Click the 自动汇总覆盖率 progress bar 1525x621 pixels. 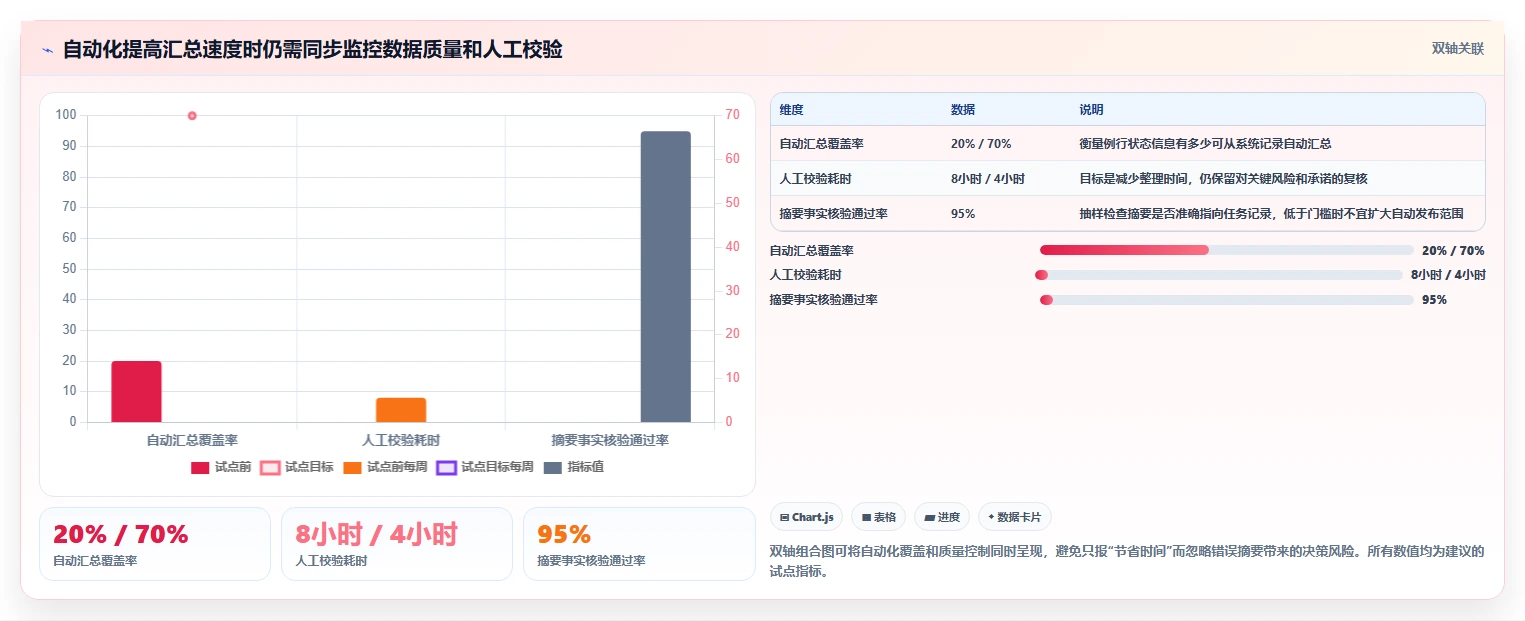1227,250
